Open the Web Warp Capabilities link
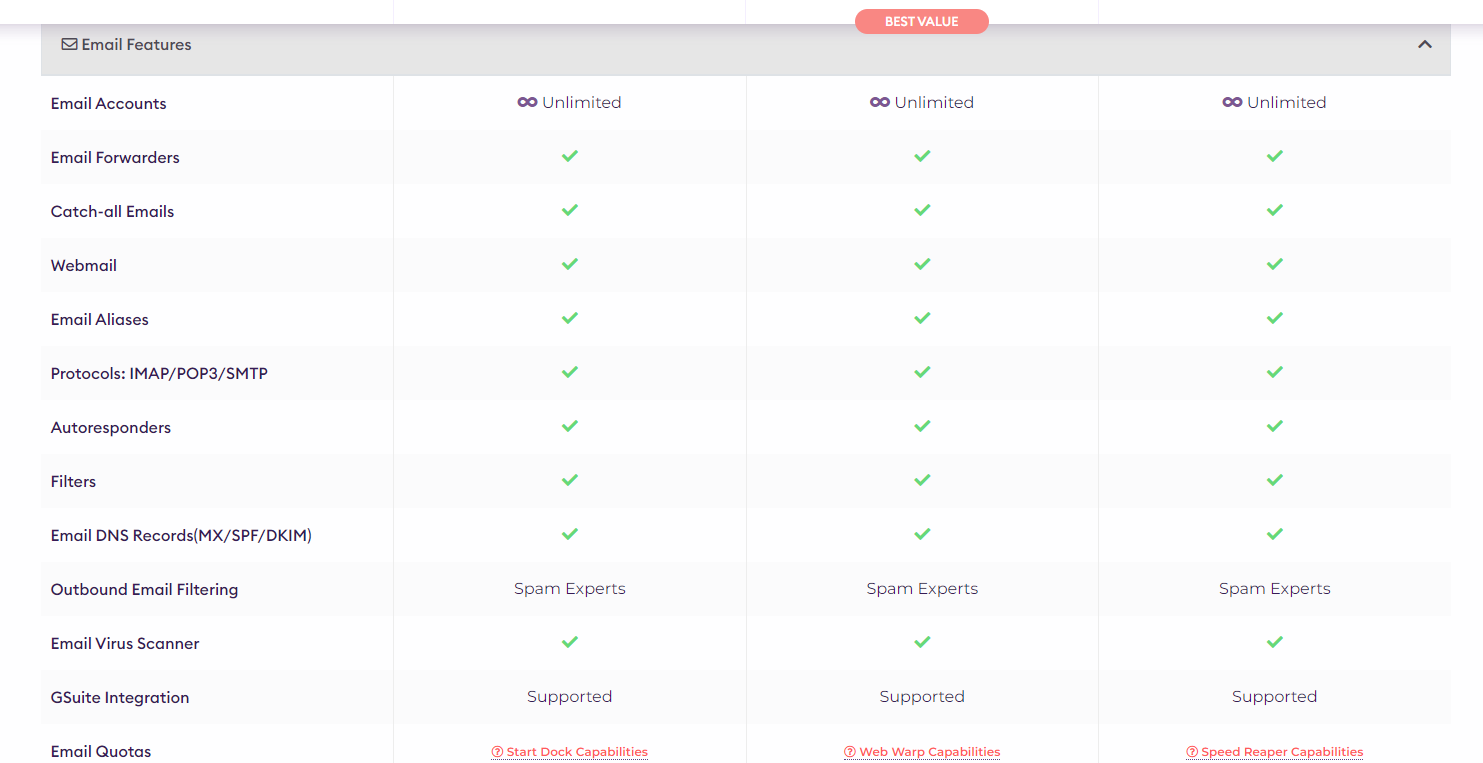1483x763 pixels. click(x=930, y=751)
